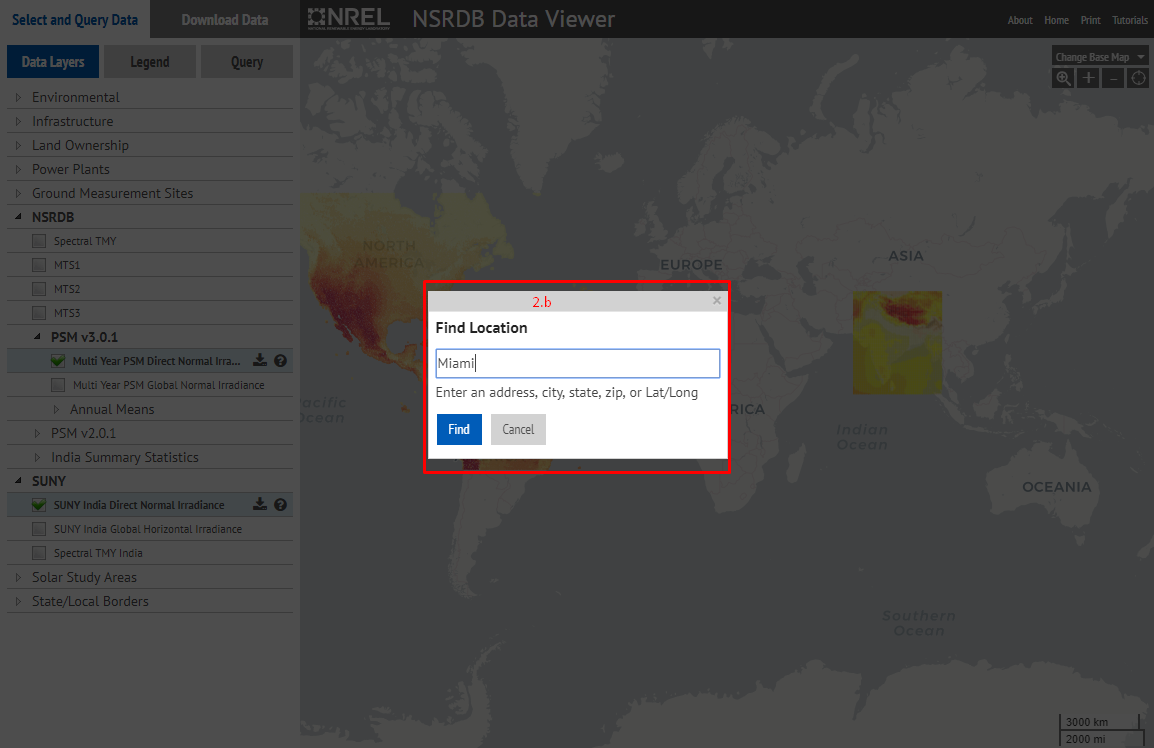This screenshot has height=748, width=1154.
Task: Download Multi Year PSM Direct Normal Irradiance layer
Action: click(260, 360)
